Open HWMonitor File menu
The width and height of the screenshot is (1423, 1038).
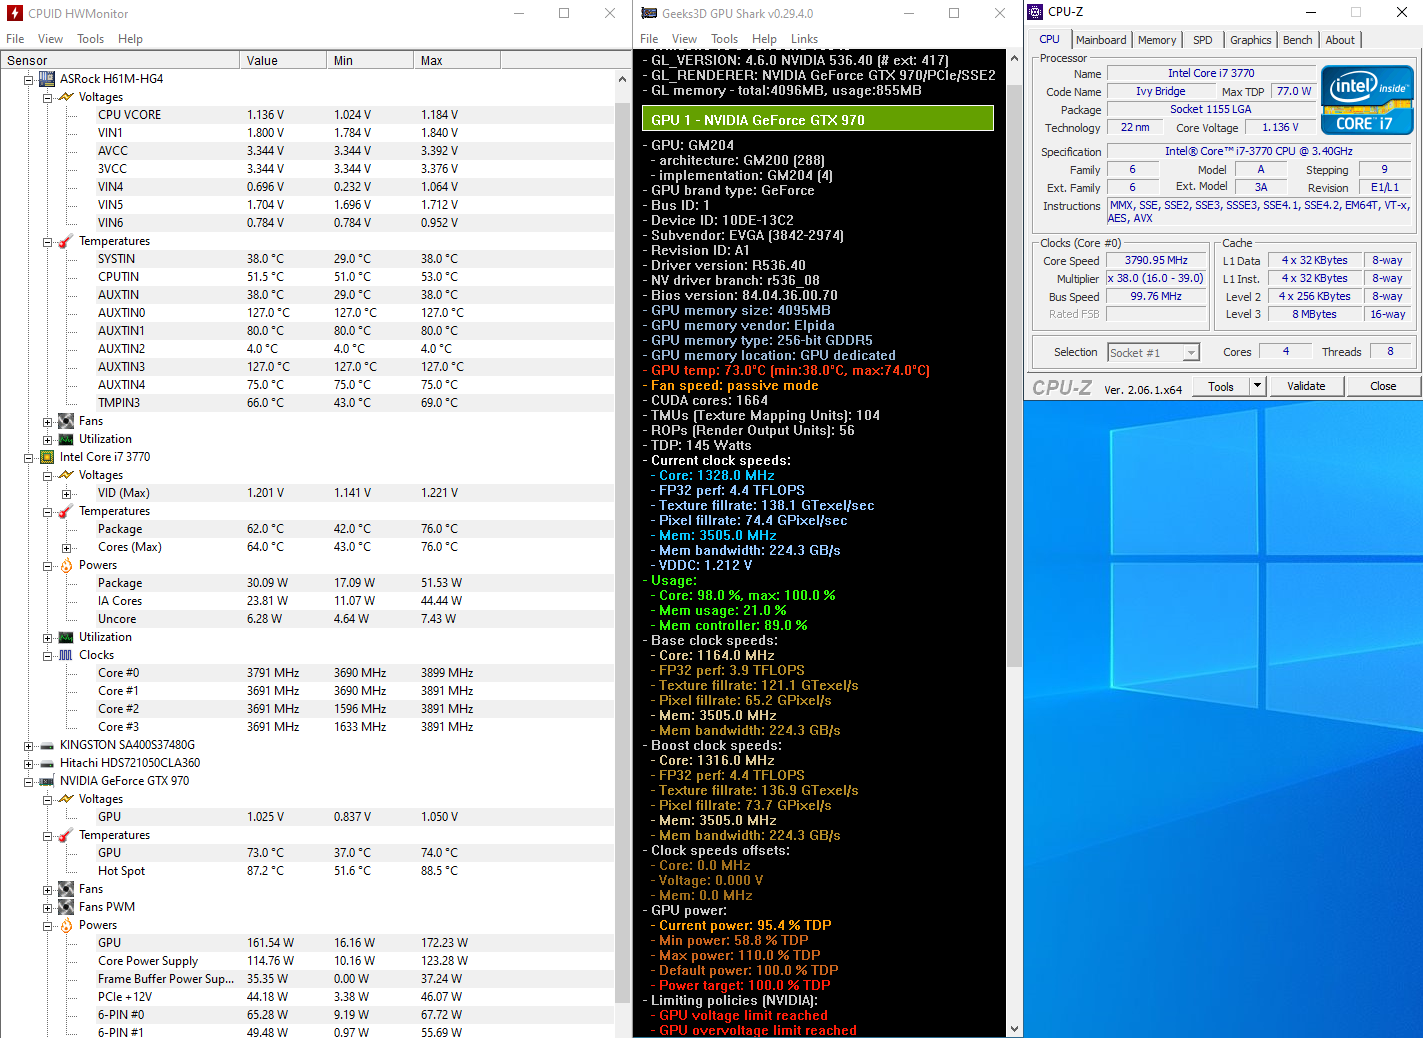click(x=15, y=39)
